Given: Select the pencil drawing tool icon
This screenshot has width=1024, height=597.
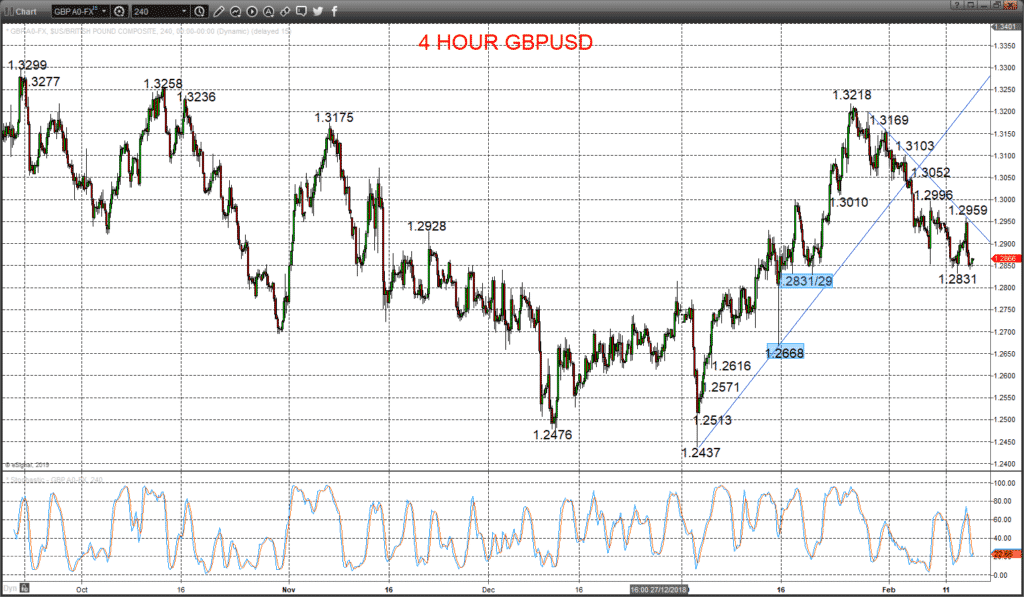Looking at the screenshot, I should click(219, 11).
